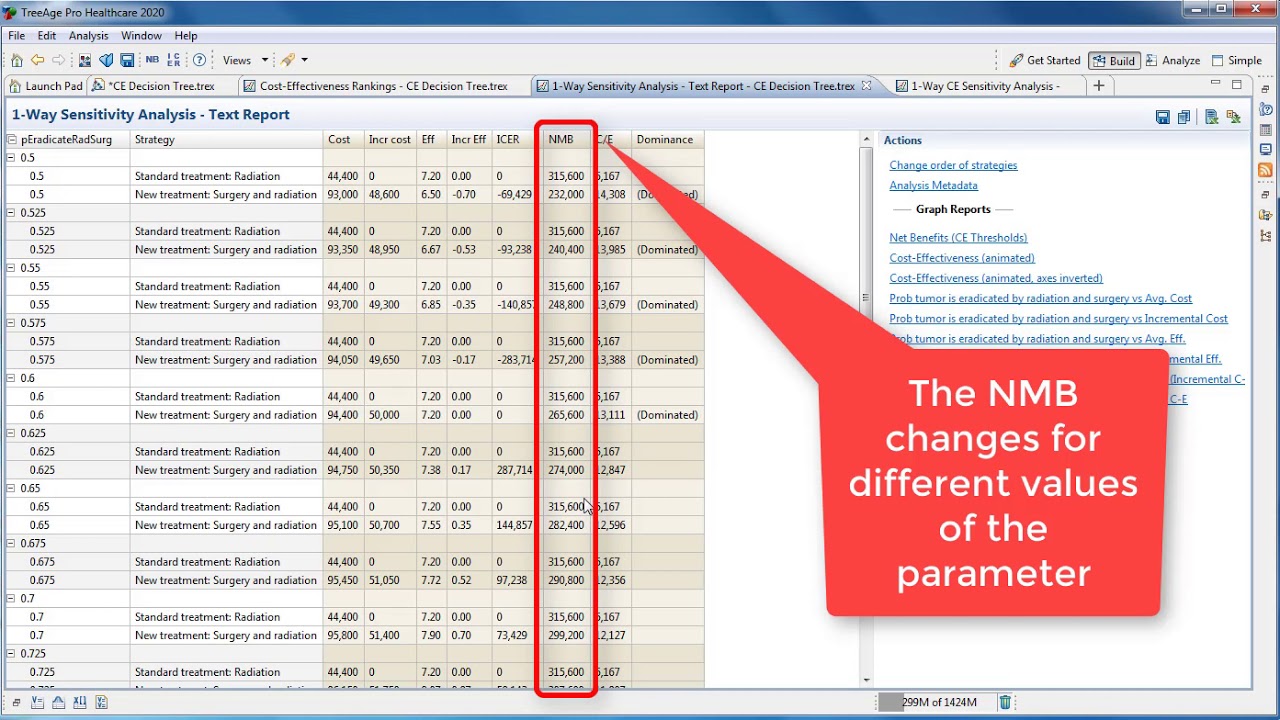1280x720 pixels.
Task: Collapse the 0.6 parameter group
Action: tap(12, 378)
